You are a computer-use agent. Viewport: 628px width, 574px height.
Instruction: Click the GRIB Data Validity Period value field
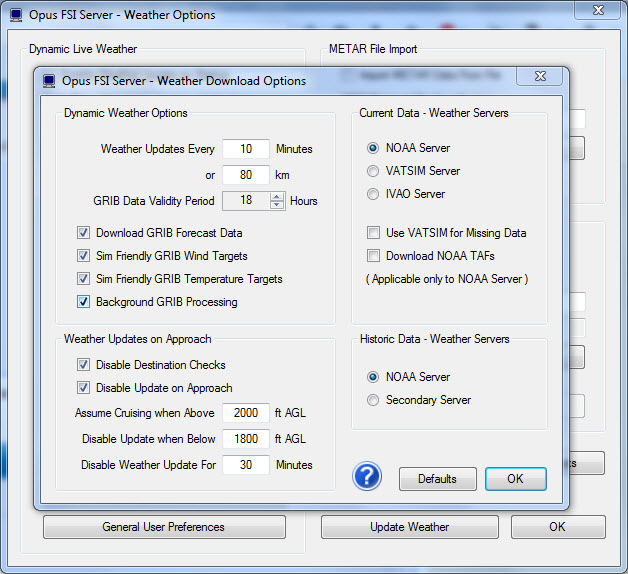[246, 200]
